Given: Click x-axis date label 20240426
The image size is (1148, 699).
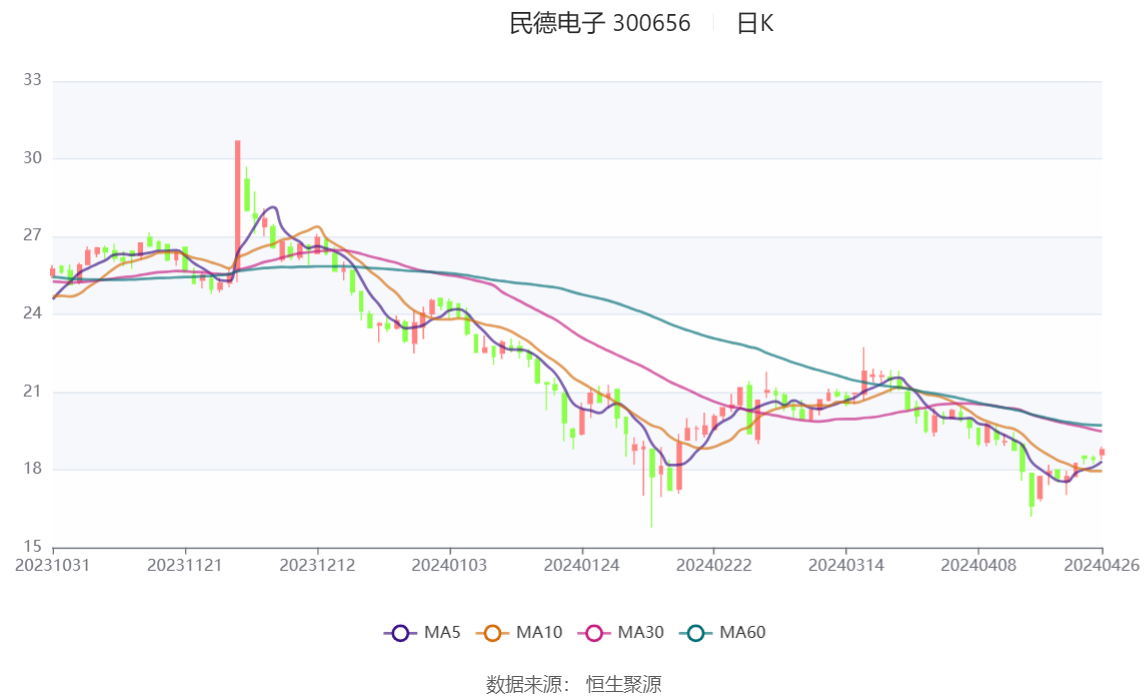Looking at the screenshot, I should point(1101,565).
